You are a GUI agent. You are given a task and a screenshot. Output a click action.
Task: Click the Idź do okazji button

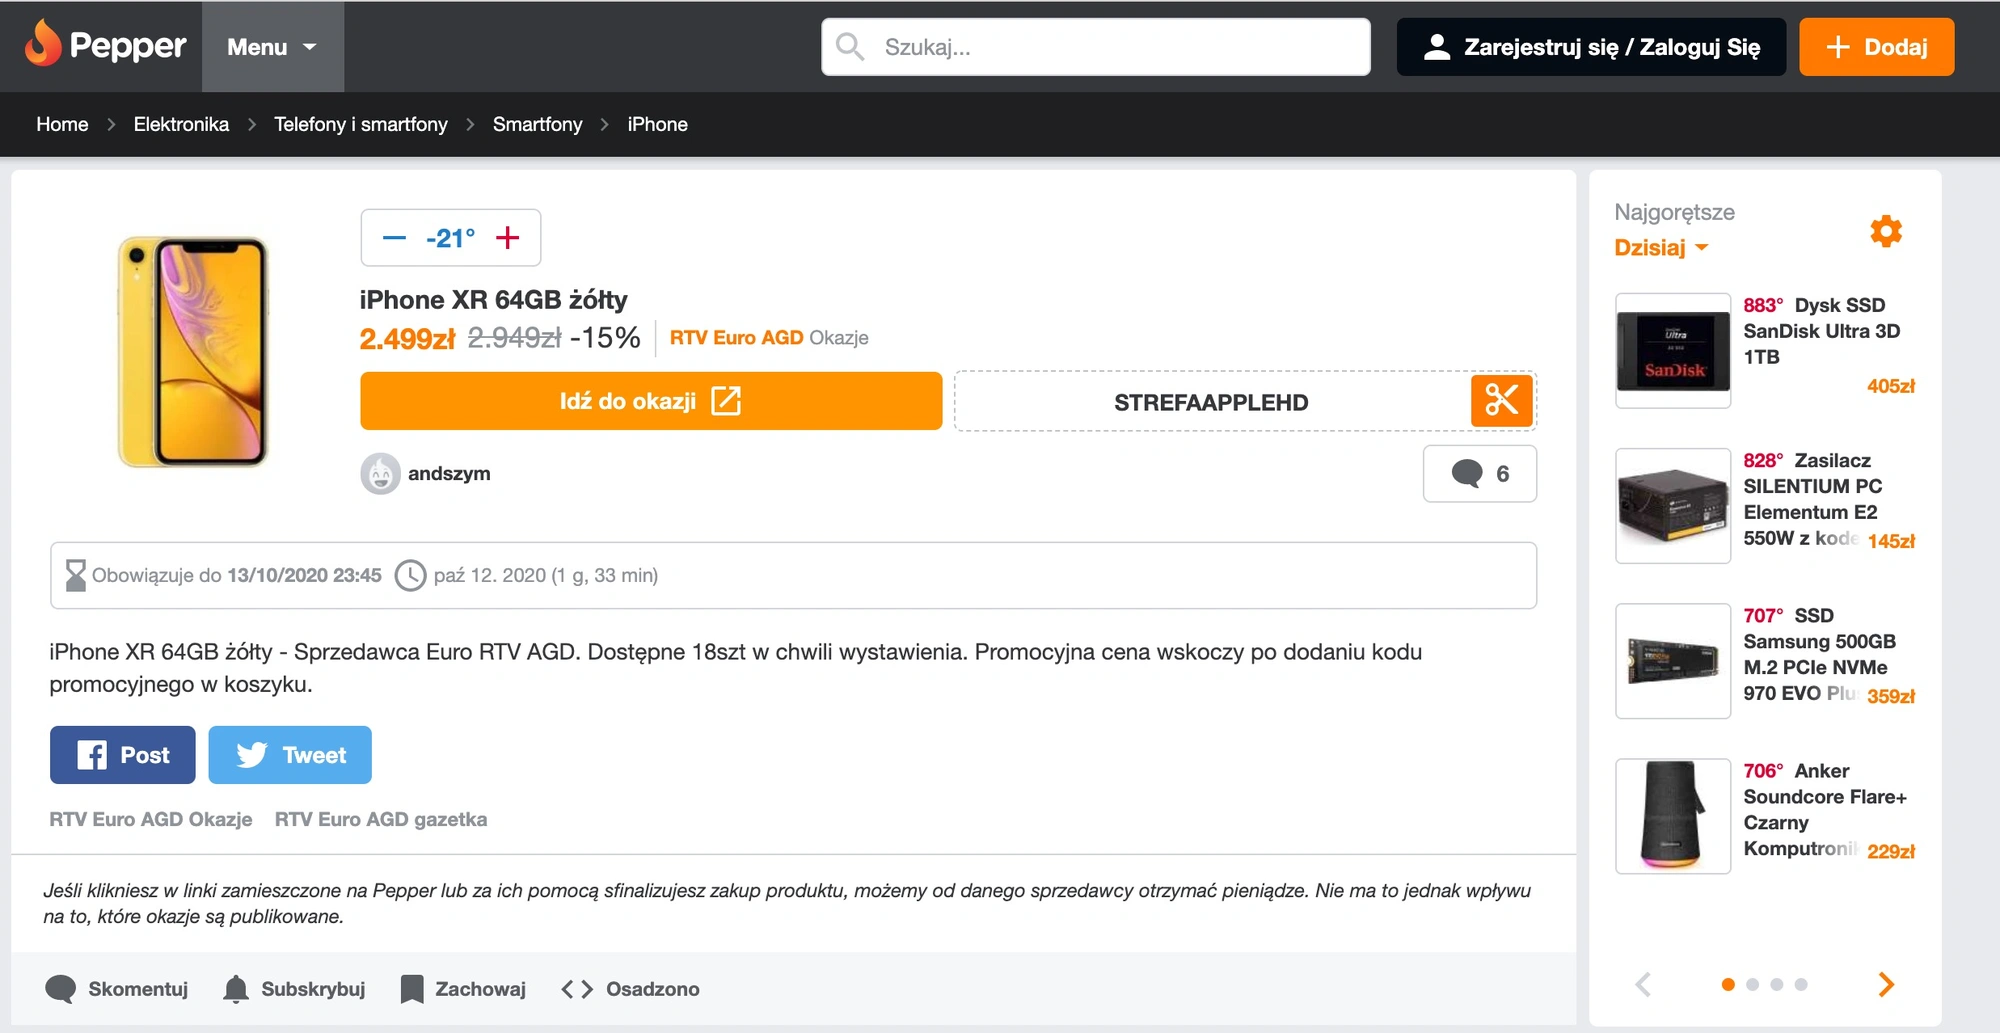click(651, 401)
